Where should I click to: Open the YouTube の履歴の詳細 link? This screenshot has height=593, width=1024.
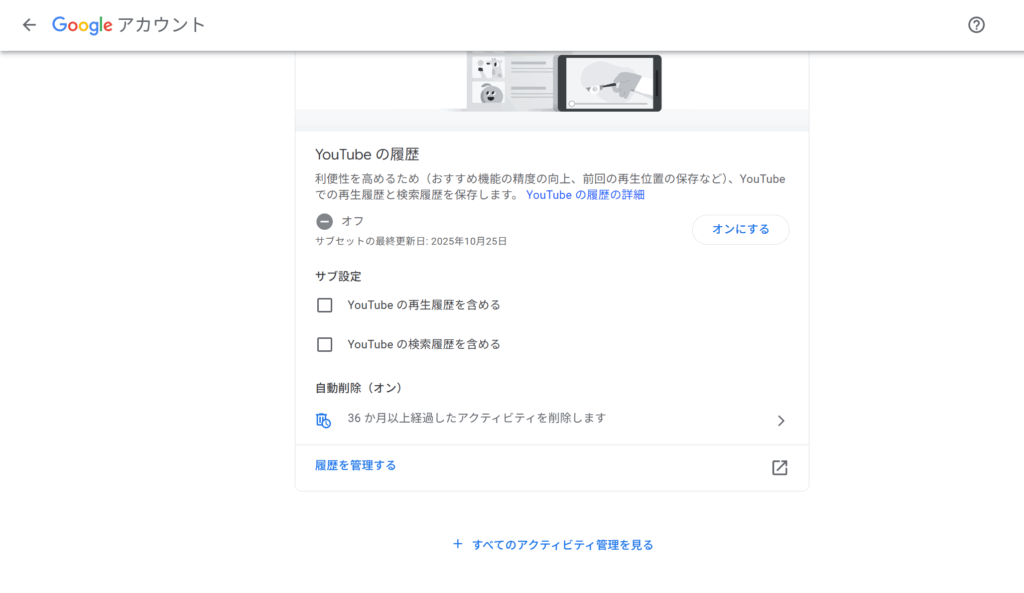tap(585, 195)
